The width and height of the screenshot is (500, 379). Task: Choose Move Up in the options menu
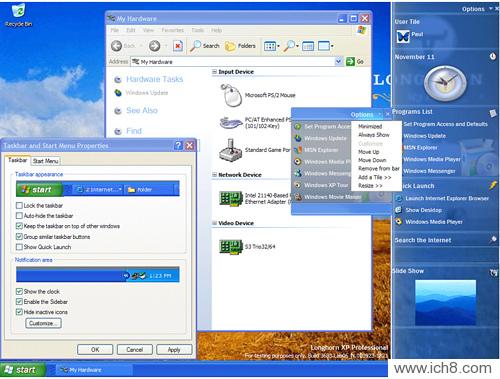369,152
